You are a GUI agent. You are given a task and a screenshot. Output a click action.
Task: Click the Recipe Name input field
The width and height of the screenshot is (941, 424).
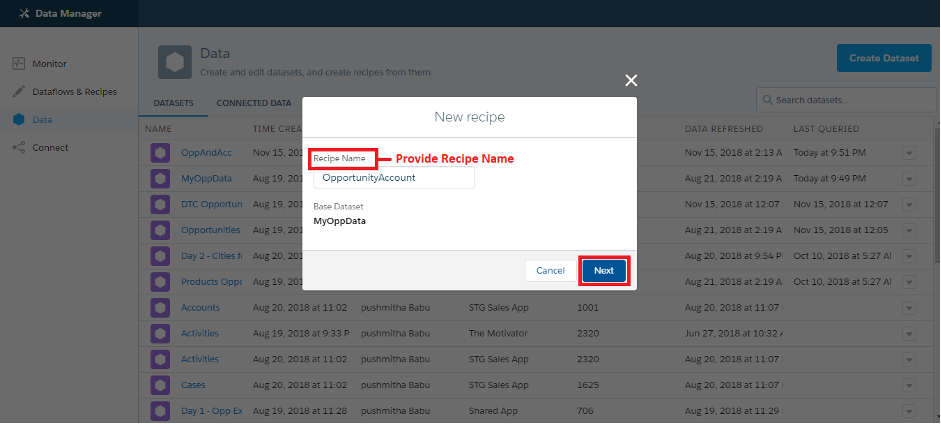click(x=394, y=178)
